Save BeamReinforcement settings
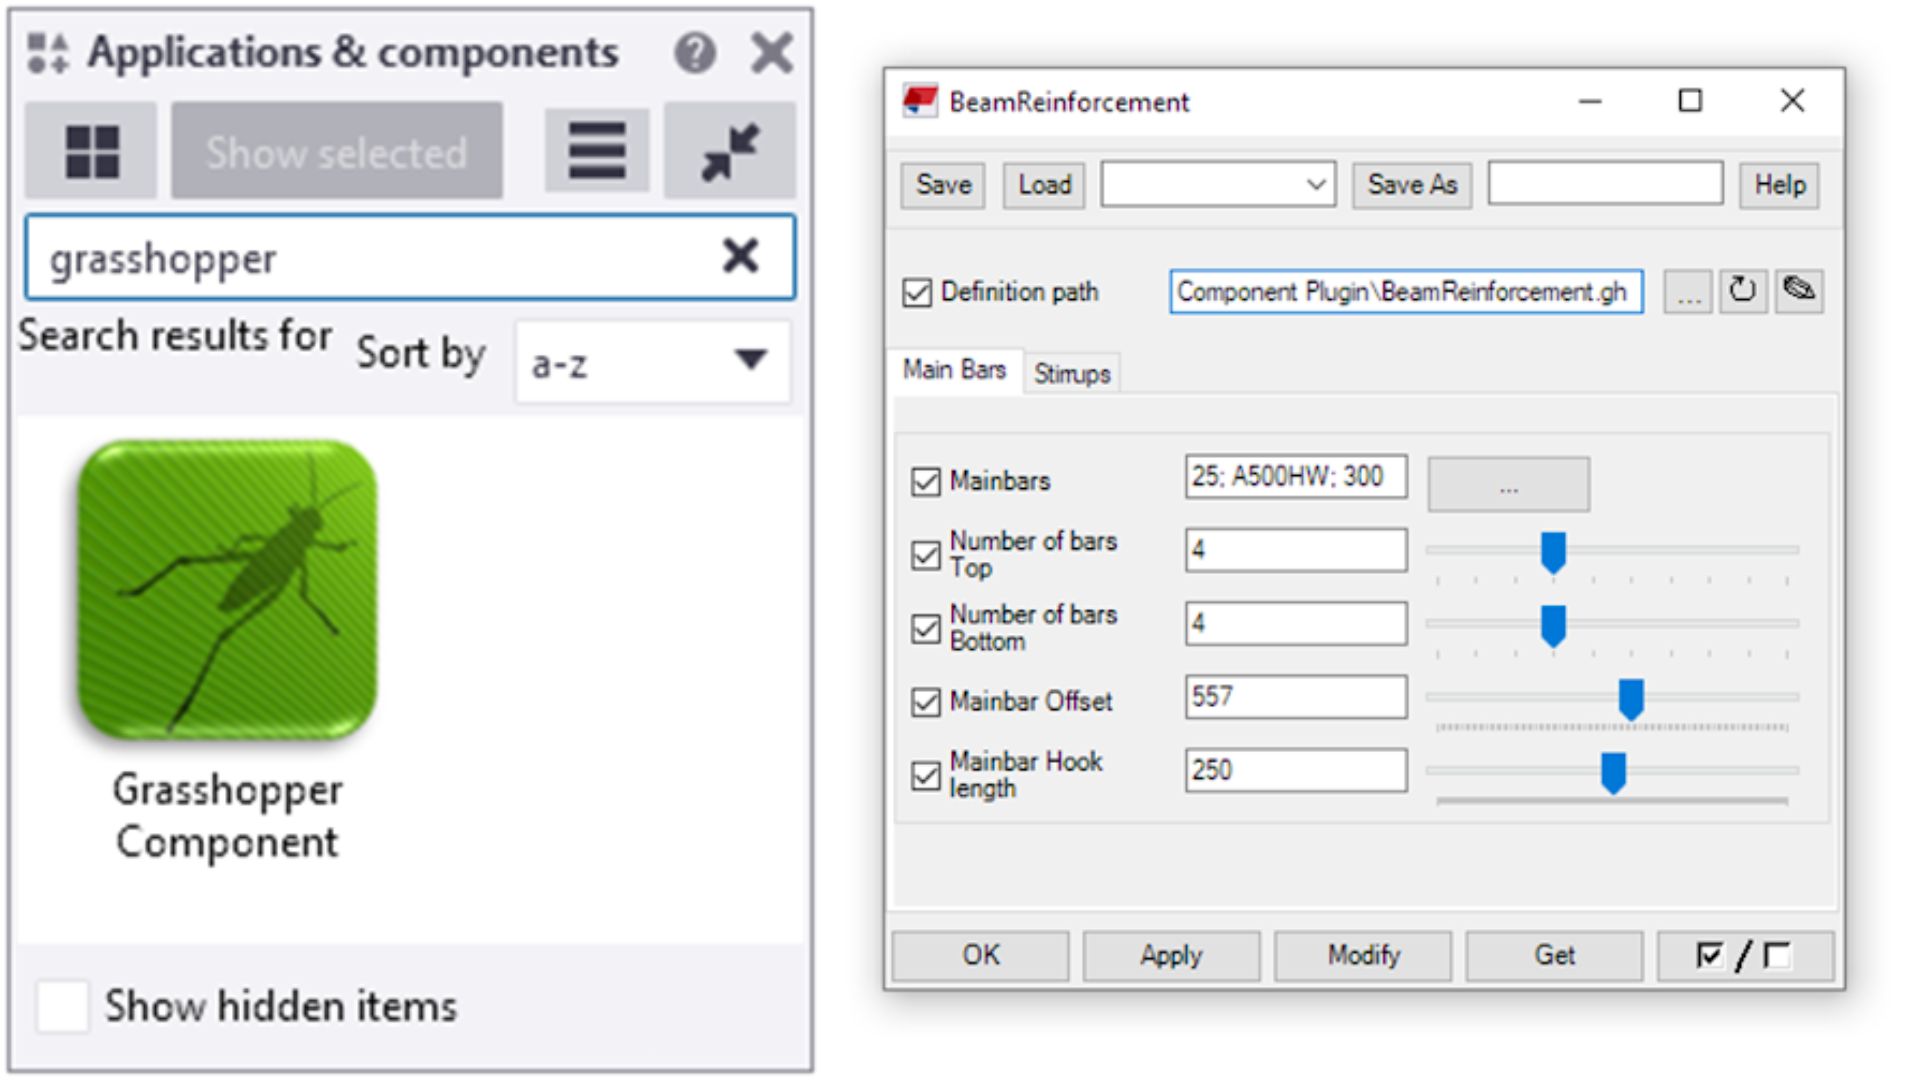The image size is (1920, 1080). 943,185
